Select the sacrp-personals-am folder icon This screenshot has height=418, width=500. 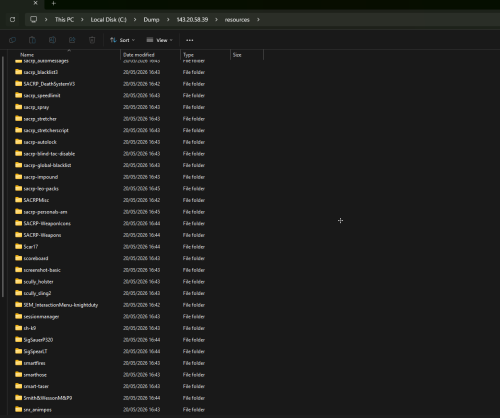click(19, 212)
